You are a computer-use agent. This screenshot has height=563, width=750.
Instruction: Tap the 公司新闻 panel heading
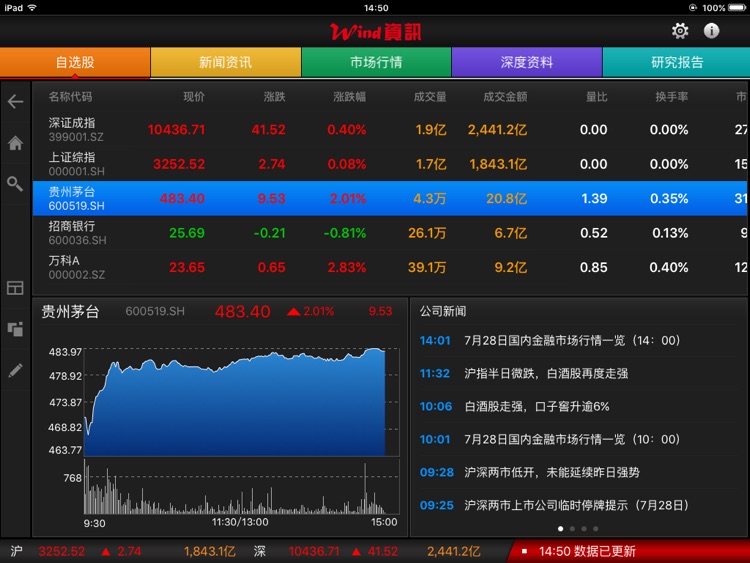click(x=442, y=311)
